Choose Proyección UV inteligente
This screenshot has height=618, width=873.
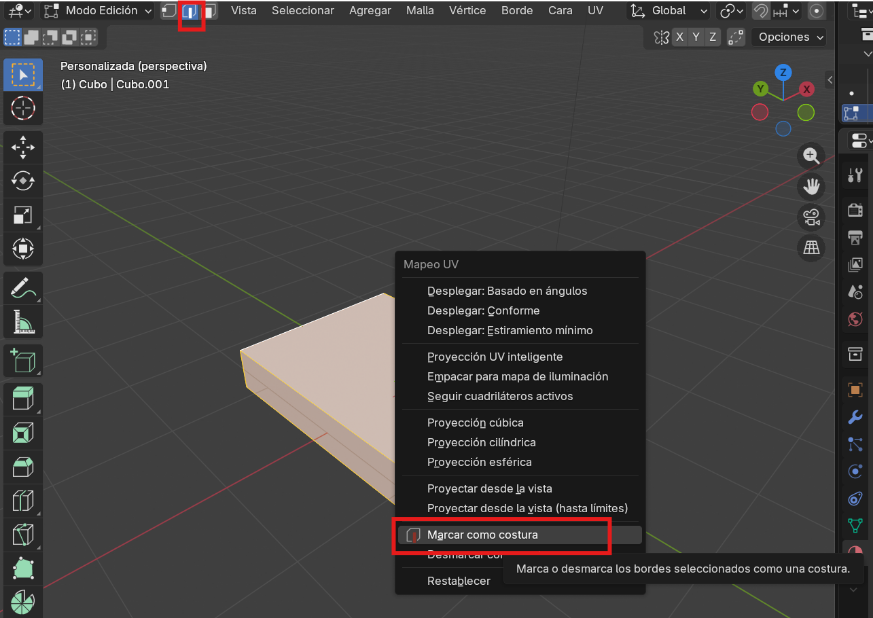[x=519, y=357]
